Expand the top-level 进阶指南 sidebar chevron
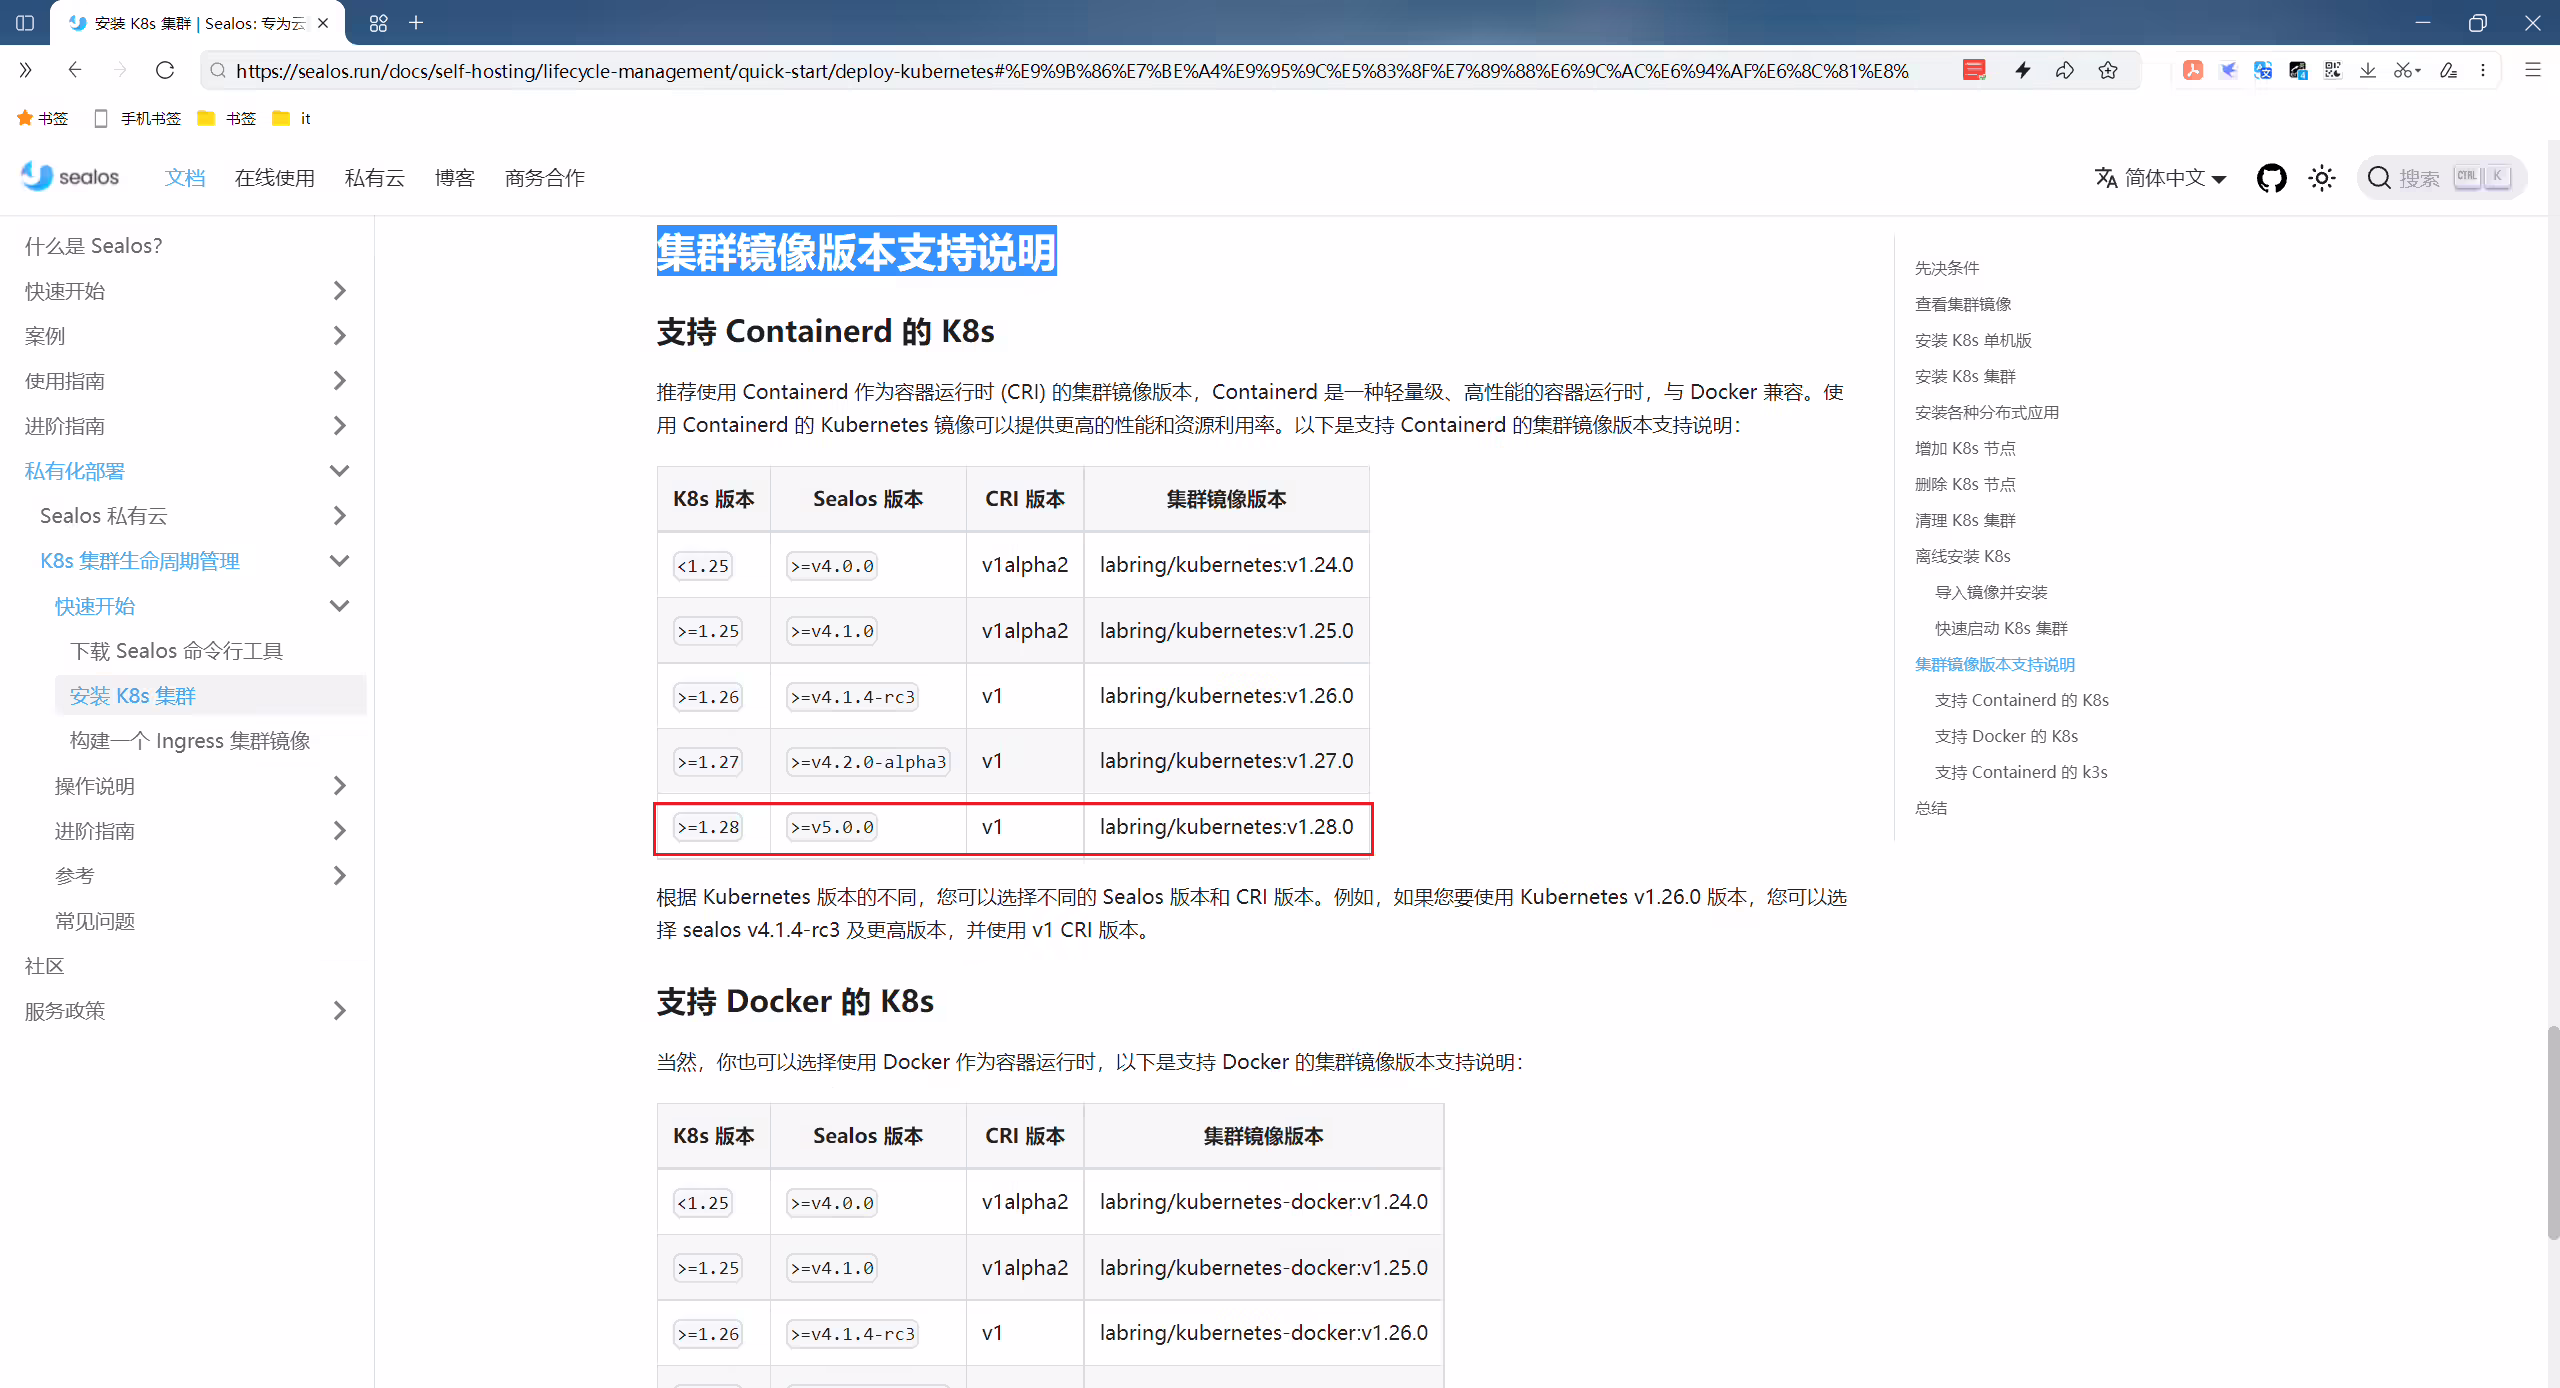2560x1388 pixels. 339,426
